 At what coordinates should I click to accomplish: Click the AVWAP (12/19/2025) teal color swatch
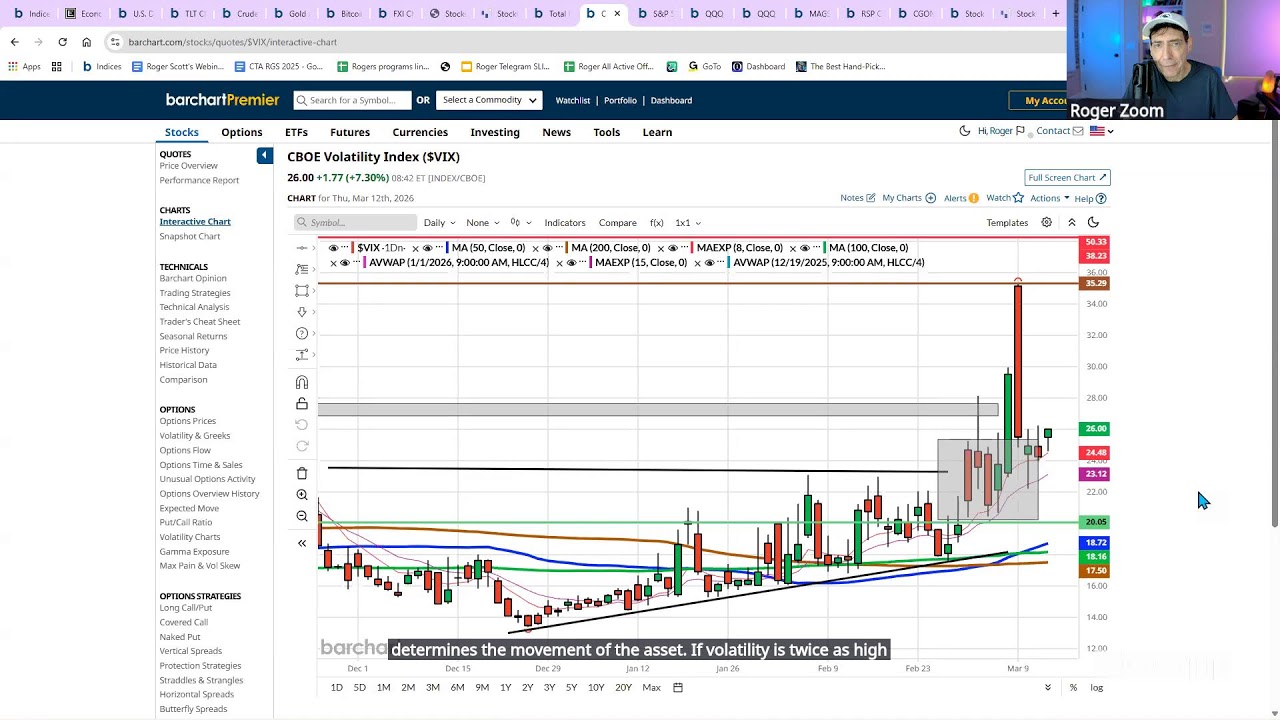(728, 263)
